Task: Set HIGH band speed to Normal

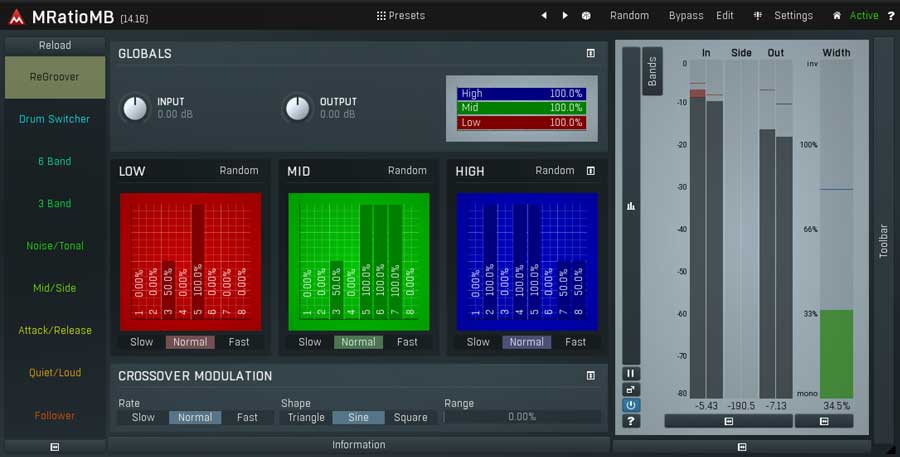Action: (x=526, y=342)
